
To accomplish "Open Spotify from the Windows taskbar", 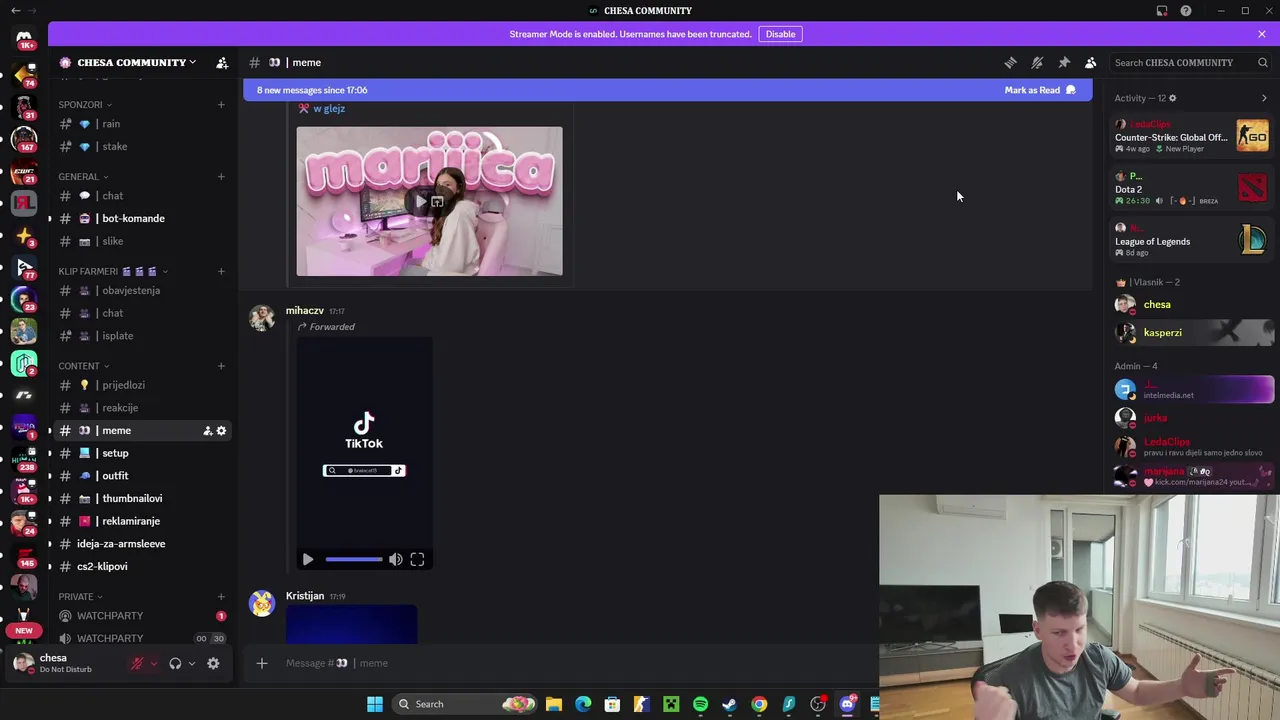I will [700, 704].
